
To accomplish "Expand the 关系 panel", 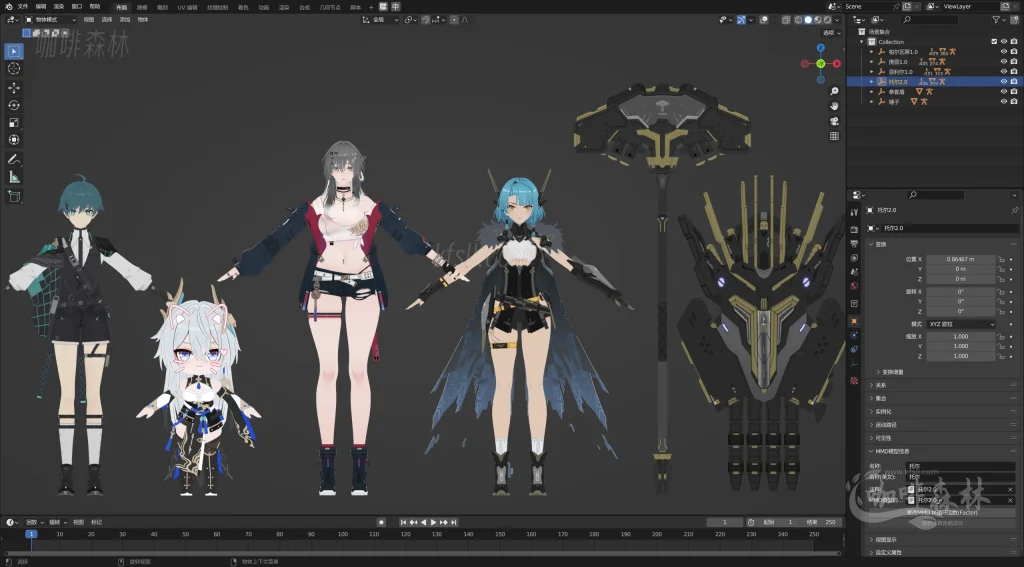I will [942, 385].
